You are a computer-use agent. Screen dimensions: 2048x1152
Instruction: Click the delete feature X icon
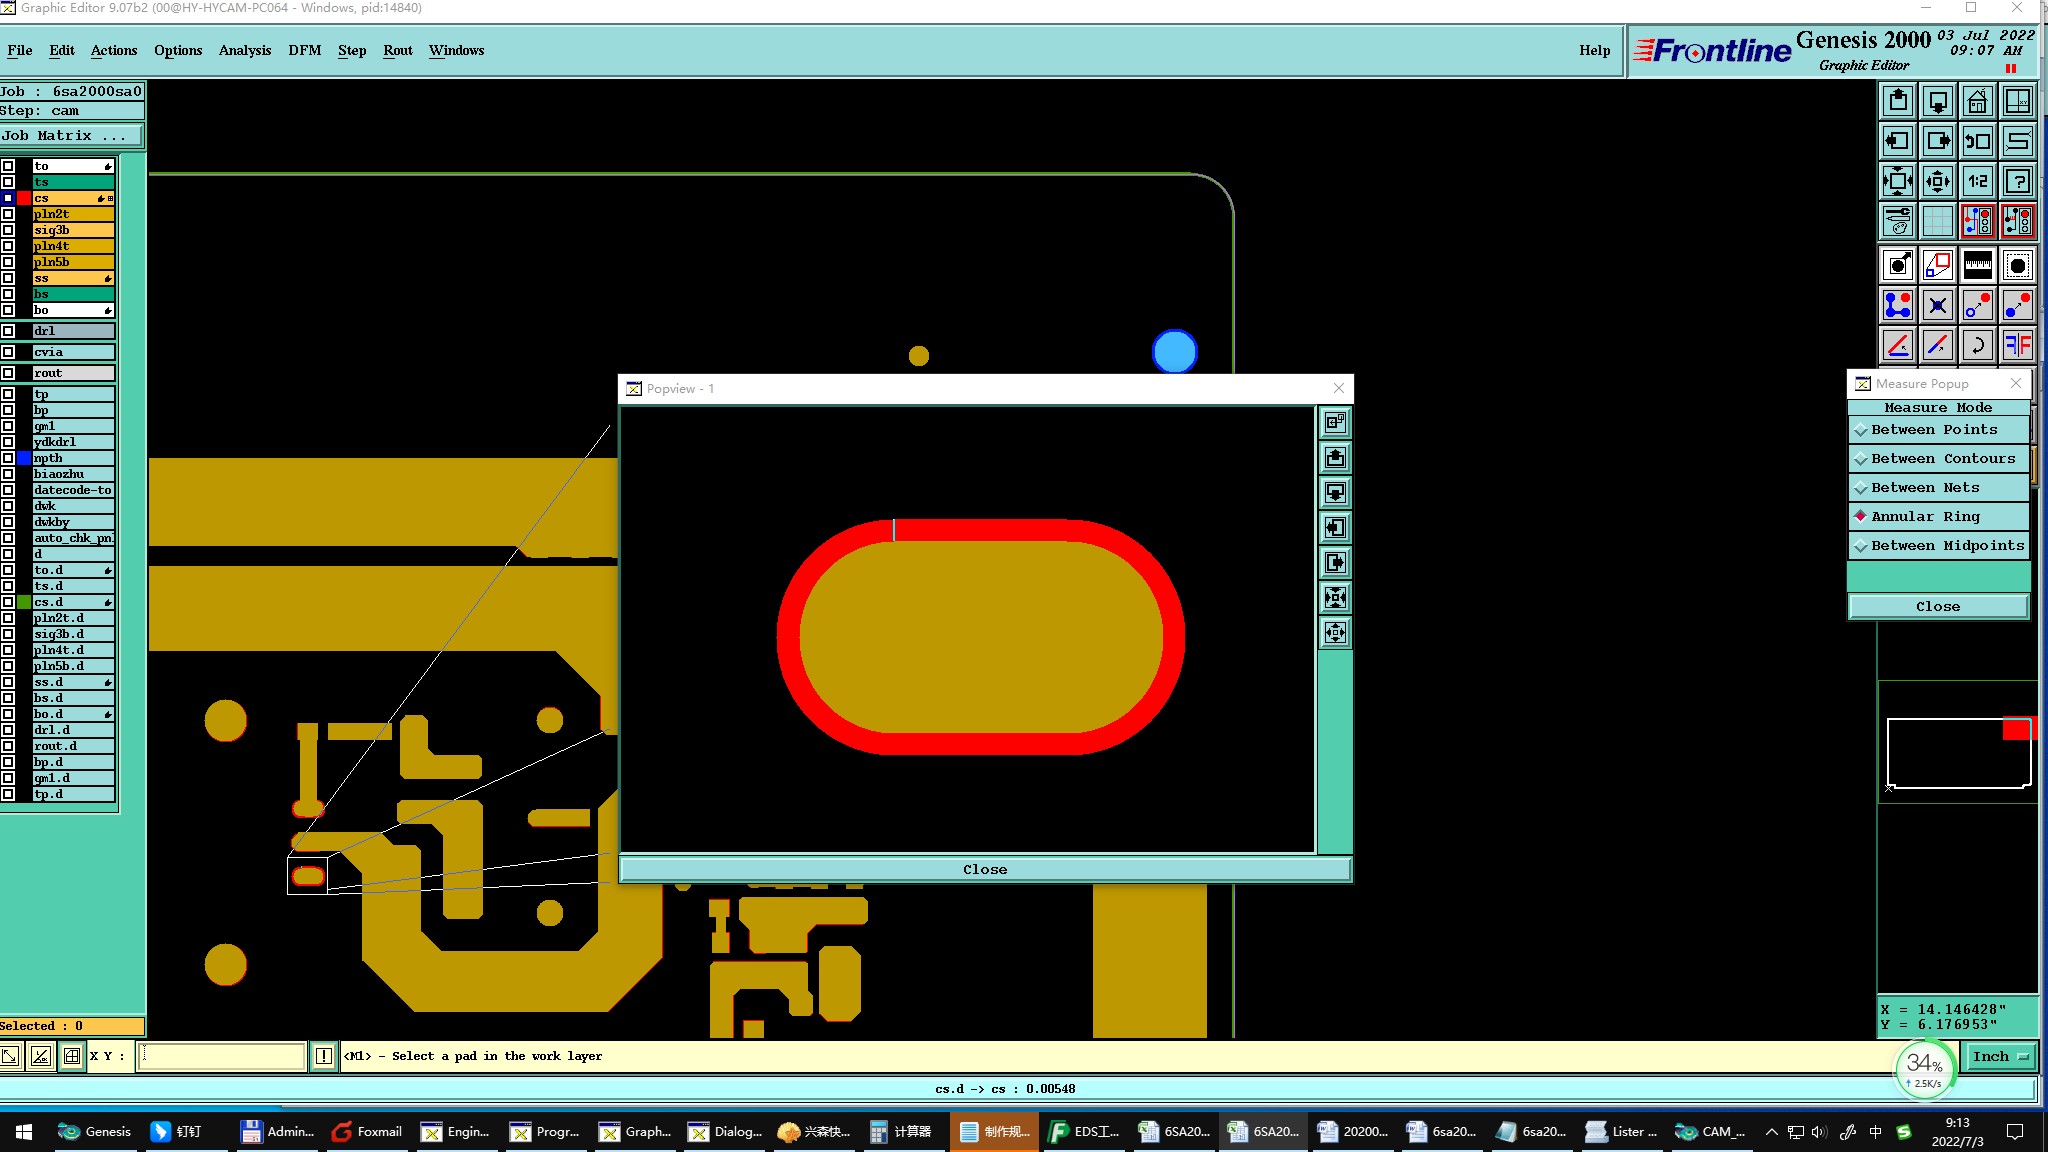point(1938,305)
